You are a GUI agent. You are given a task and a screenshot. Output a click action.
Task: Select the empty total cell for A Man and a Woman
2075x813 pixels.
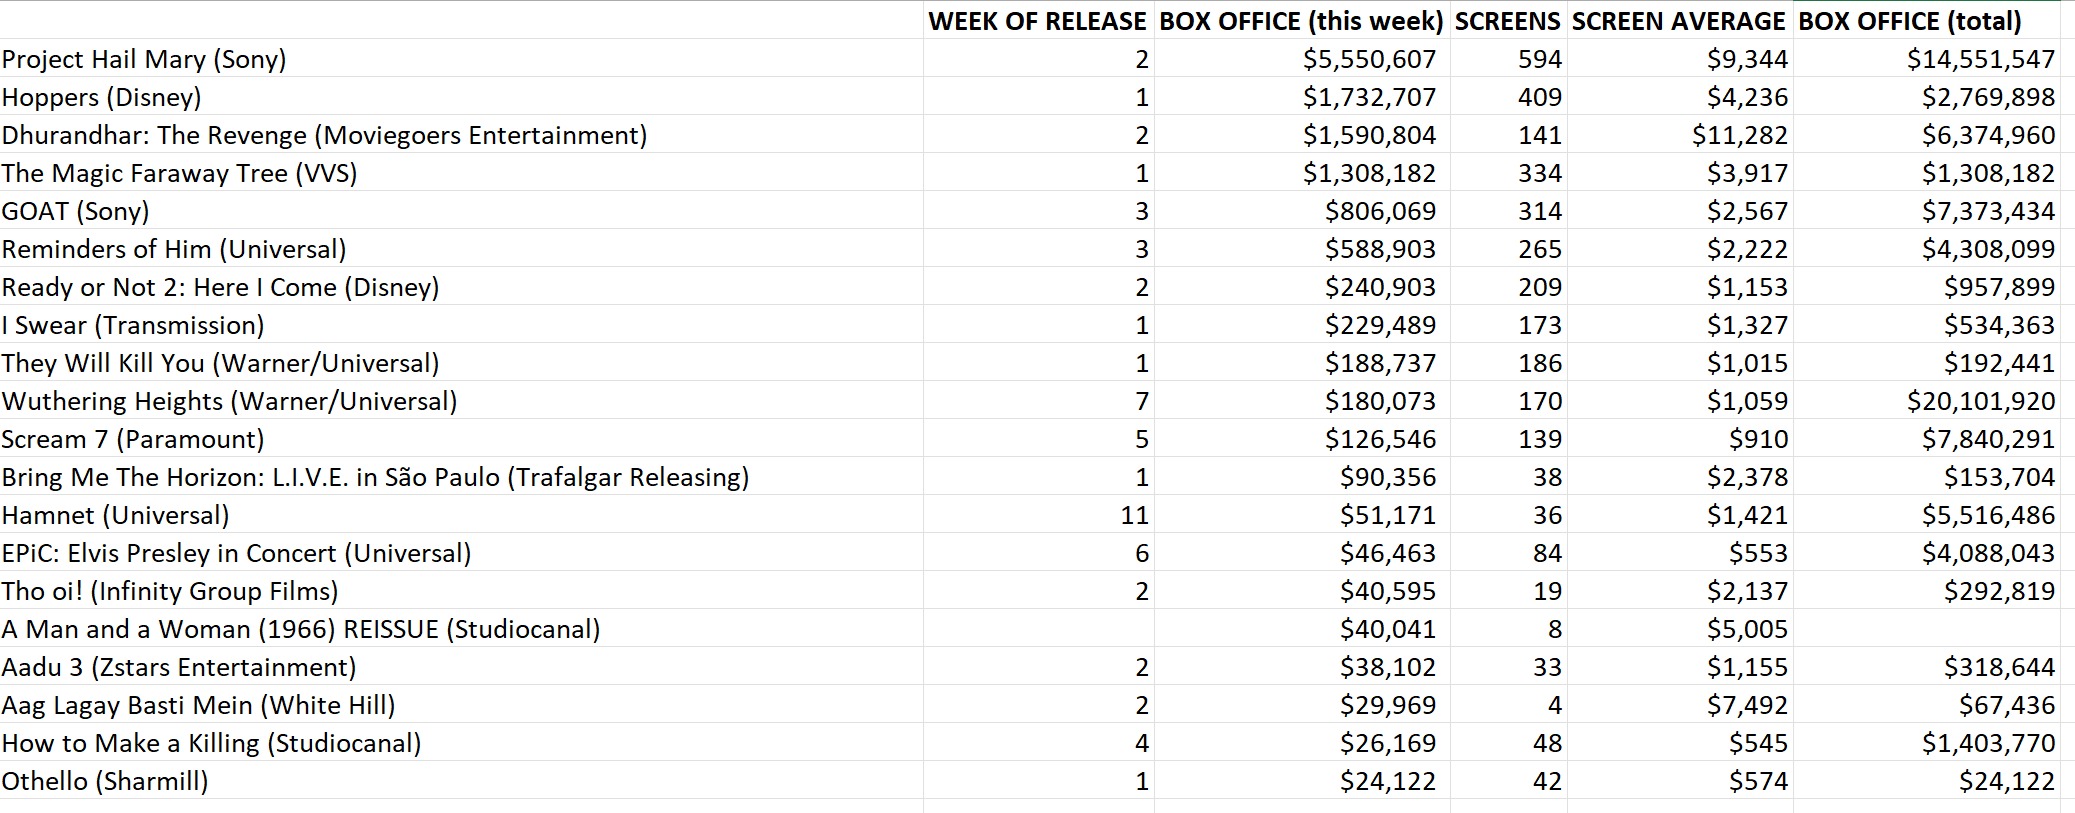(1925, 629)
